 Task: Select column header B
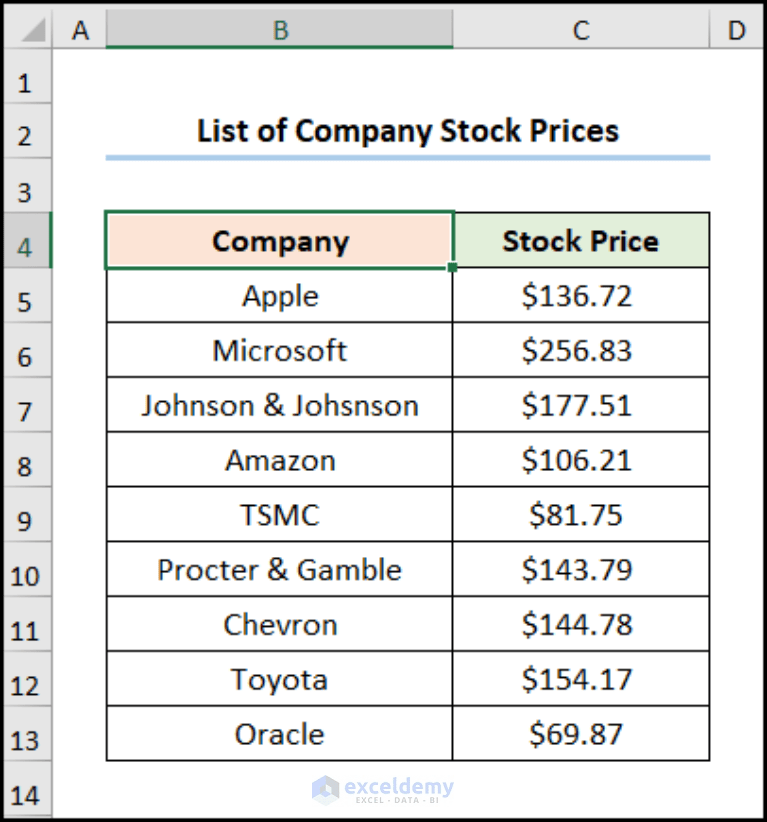(x=280, y=30)
